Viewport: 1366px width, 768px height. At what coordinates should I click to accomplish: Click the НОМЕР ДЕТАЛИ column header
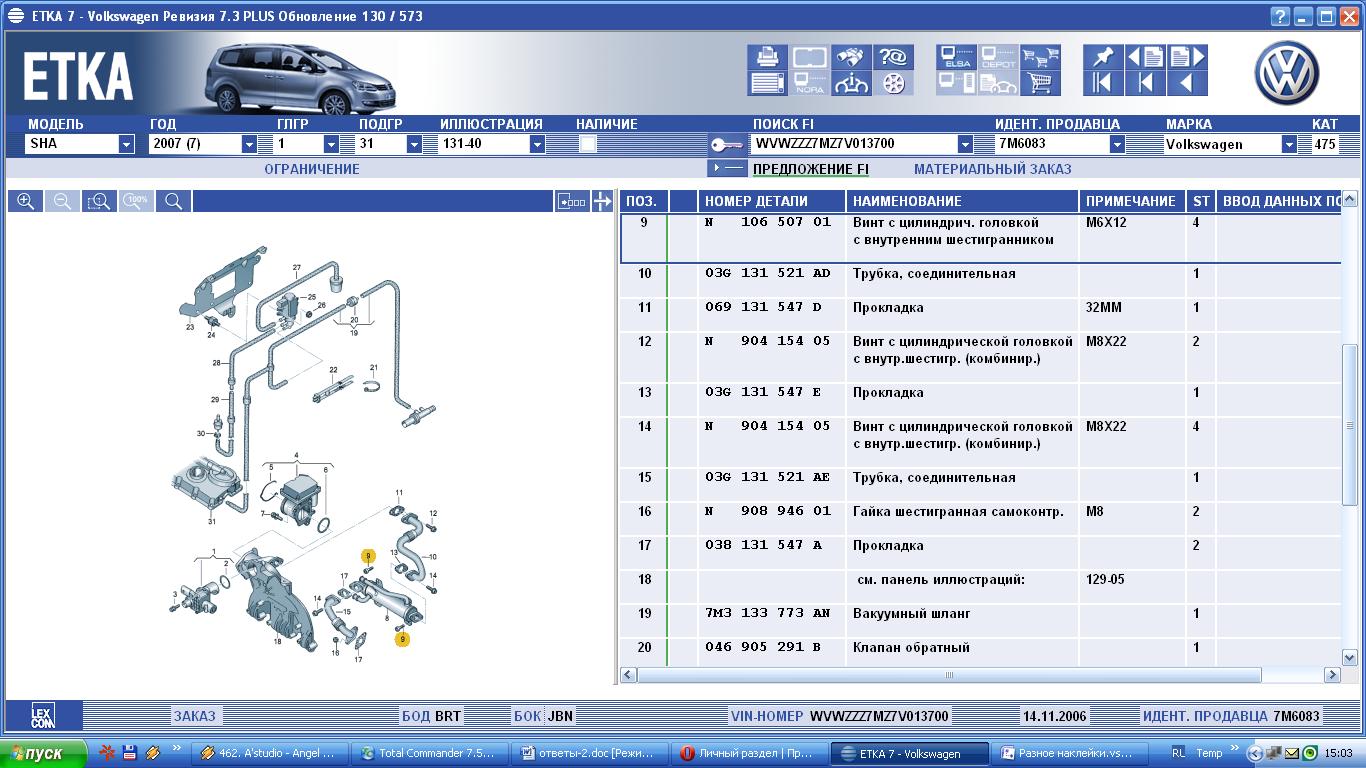772,201
